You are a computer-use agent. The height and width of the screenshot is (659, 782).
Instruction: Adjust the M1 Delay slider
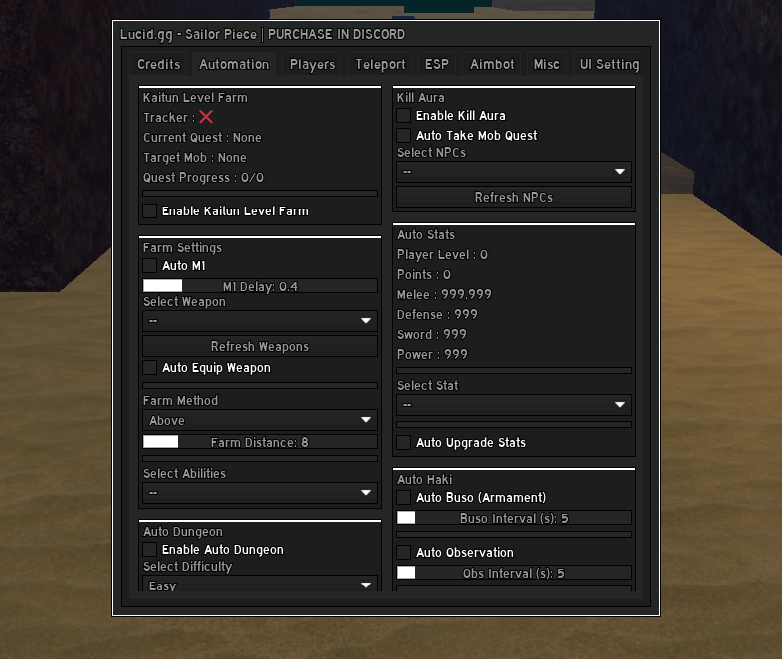click(x=260, y=286)
